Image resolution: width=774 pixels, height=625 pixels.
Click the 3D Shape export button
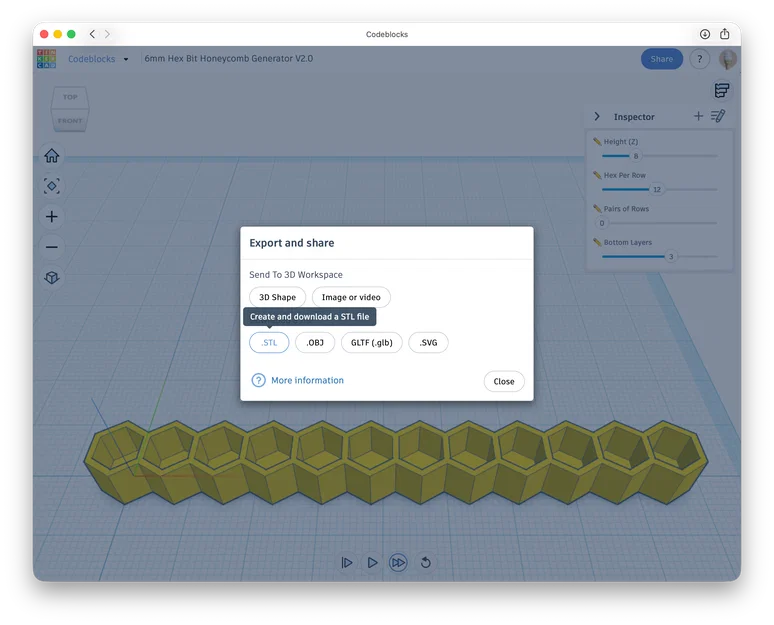coord(277,297)
